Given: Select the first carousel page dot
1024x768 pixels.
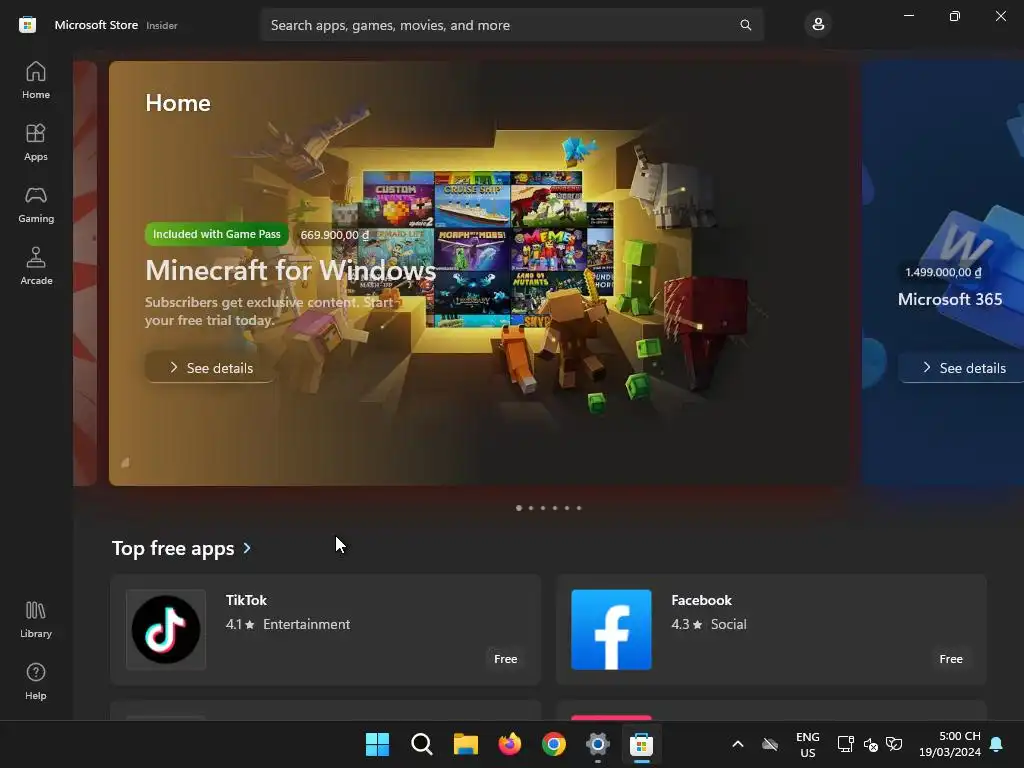Looking at the screenshot, I should point(519,507).
